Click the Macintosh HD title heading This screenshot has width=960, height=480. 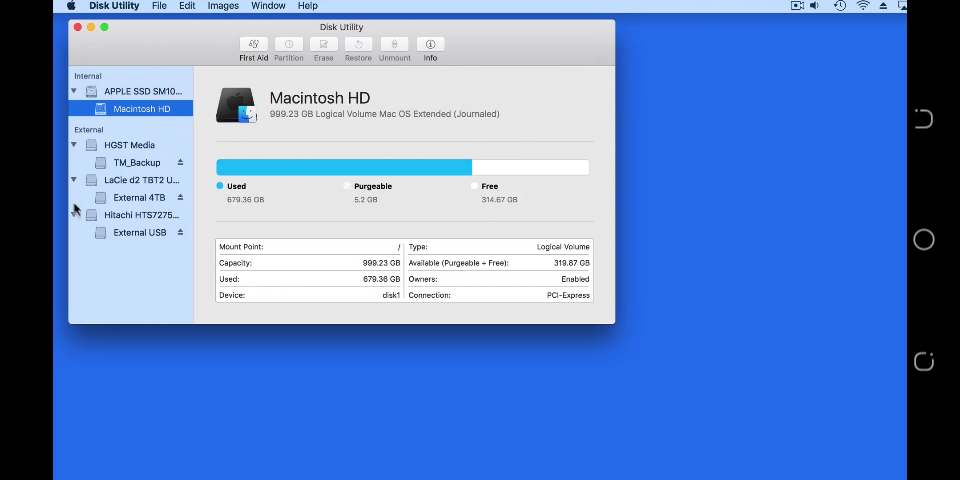point(320,98)
